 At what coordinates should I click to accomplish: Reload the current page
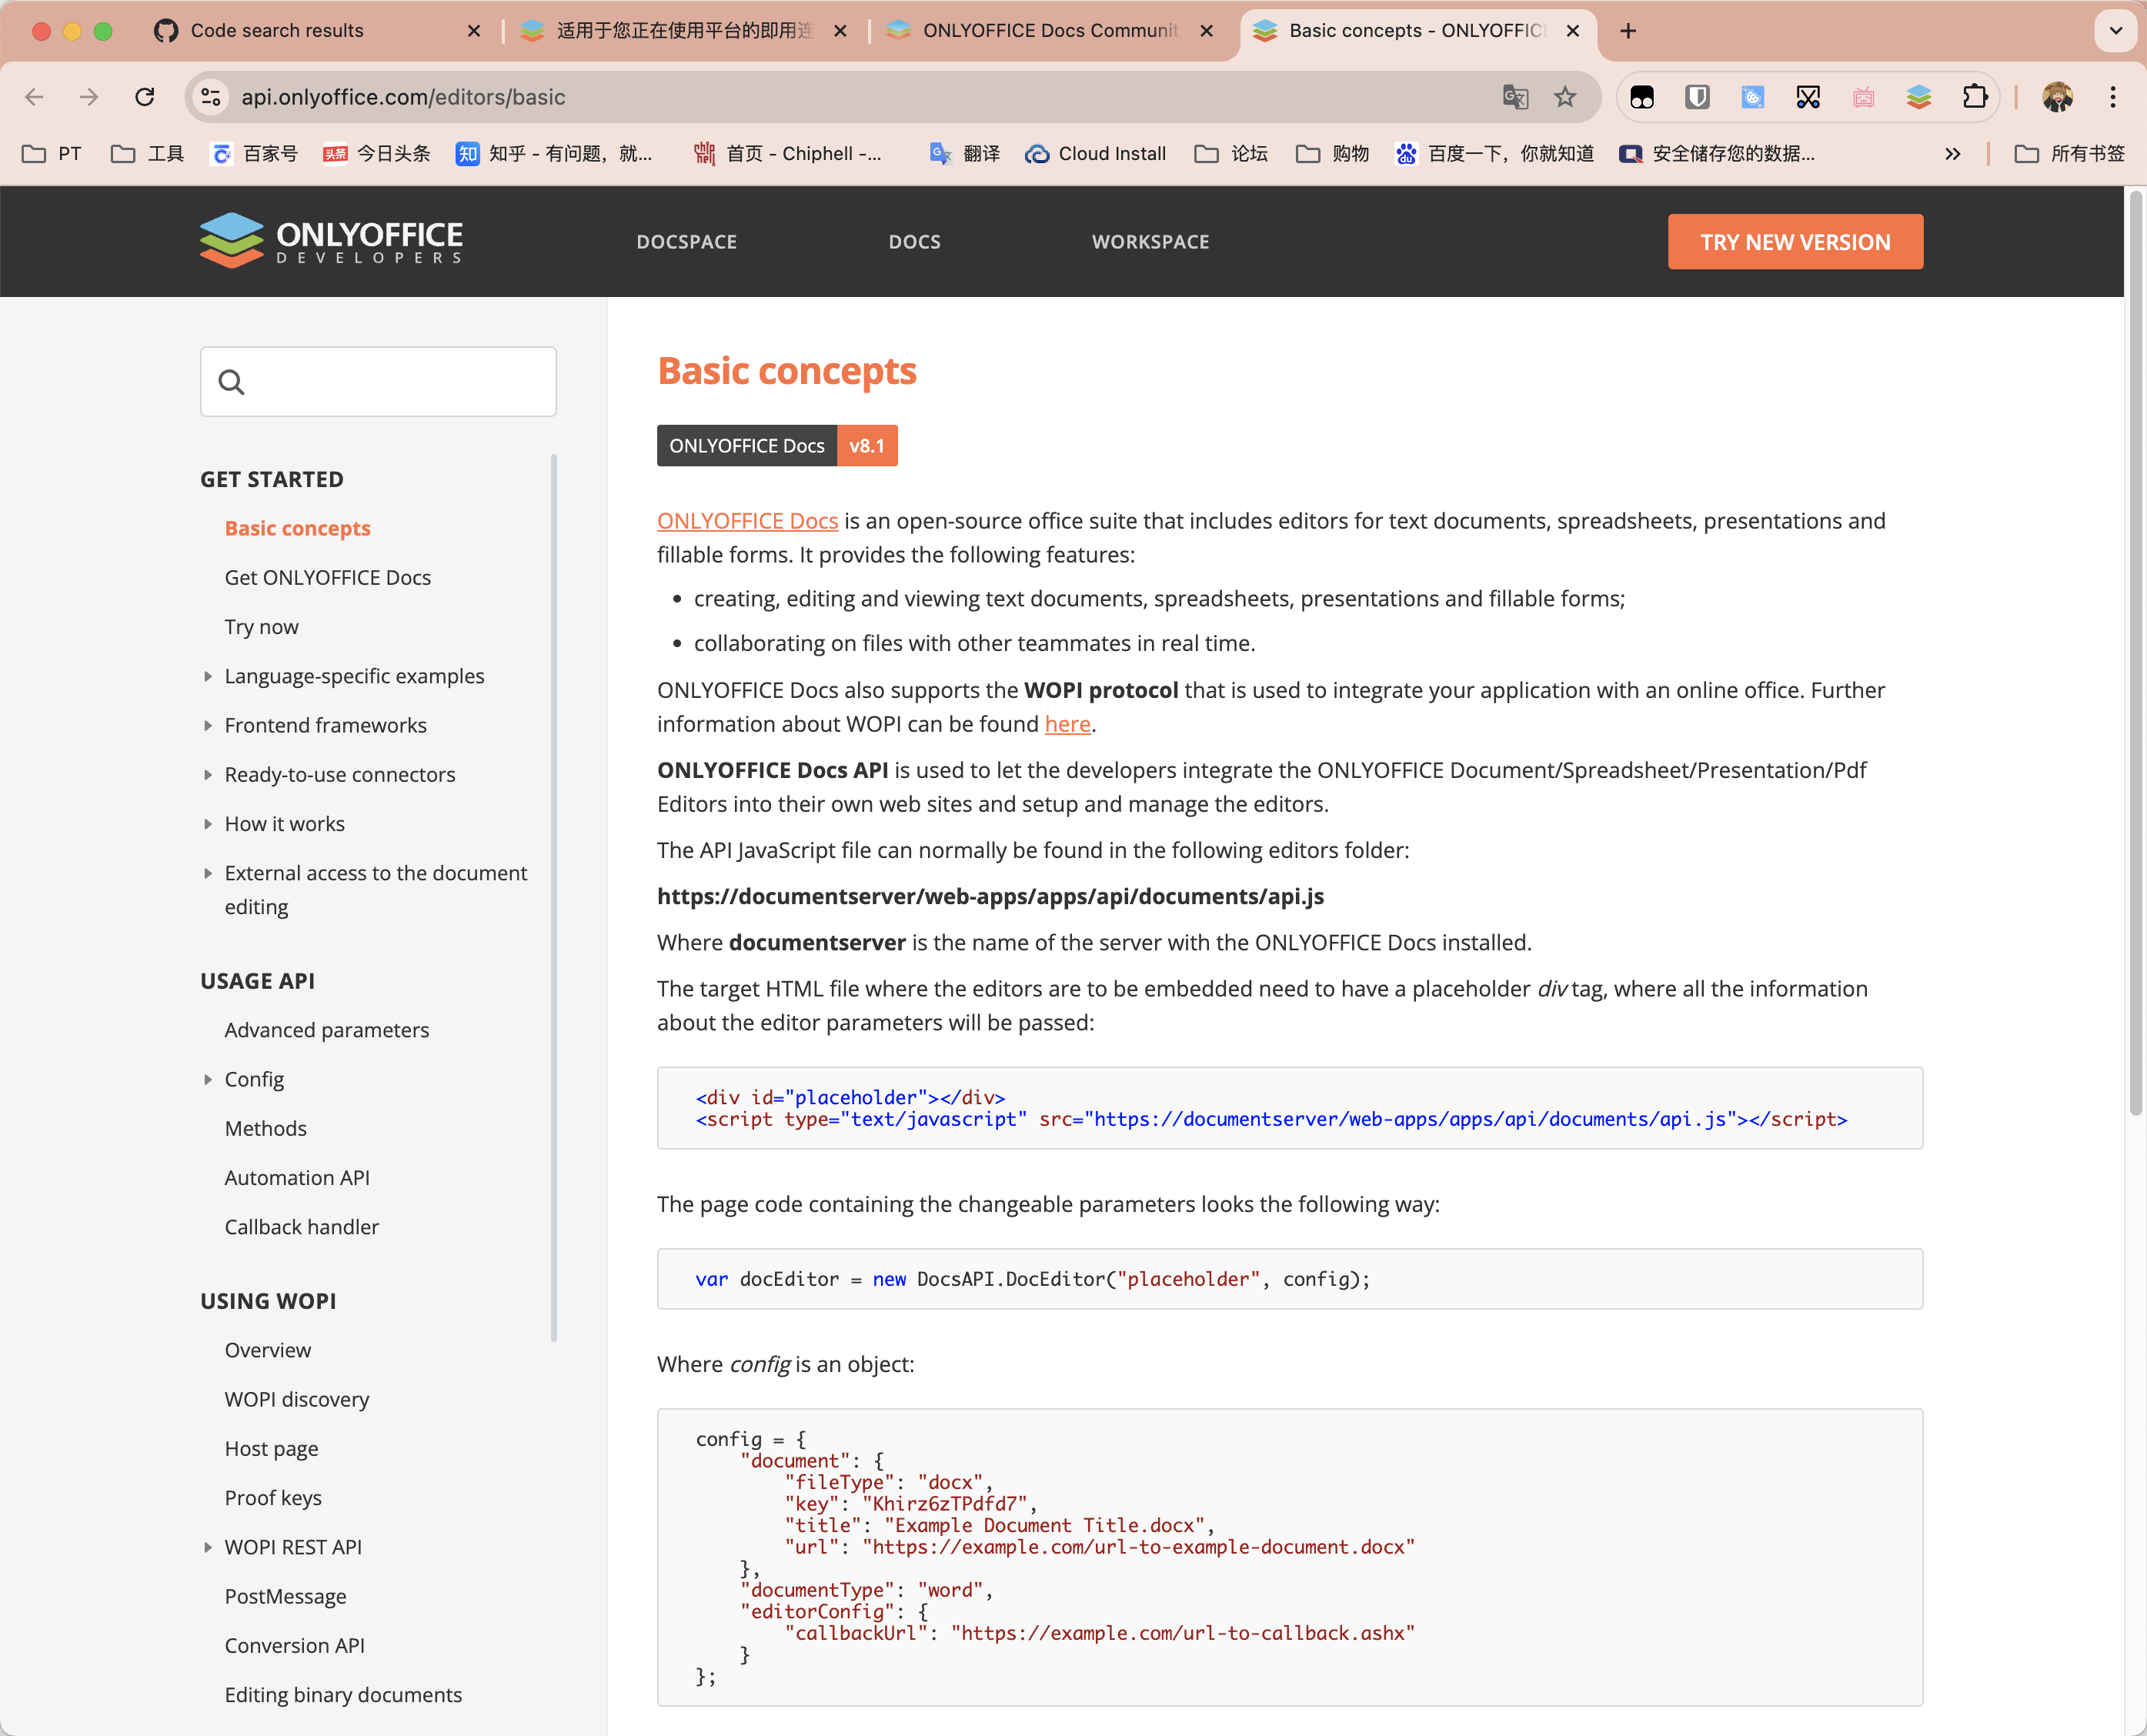pos(145,97)
